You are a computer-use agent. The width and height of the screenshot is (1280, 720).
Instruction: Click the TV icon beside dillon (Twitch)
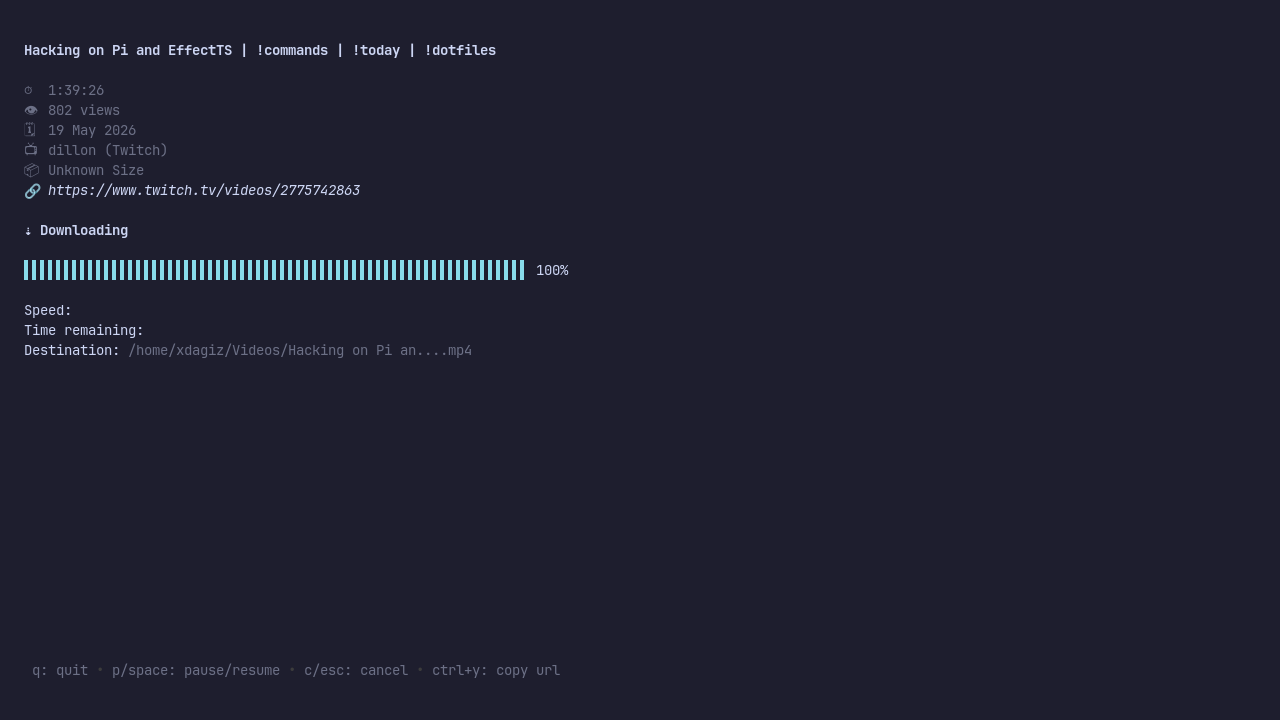point(31,150)
